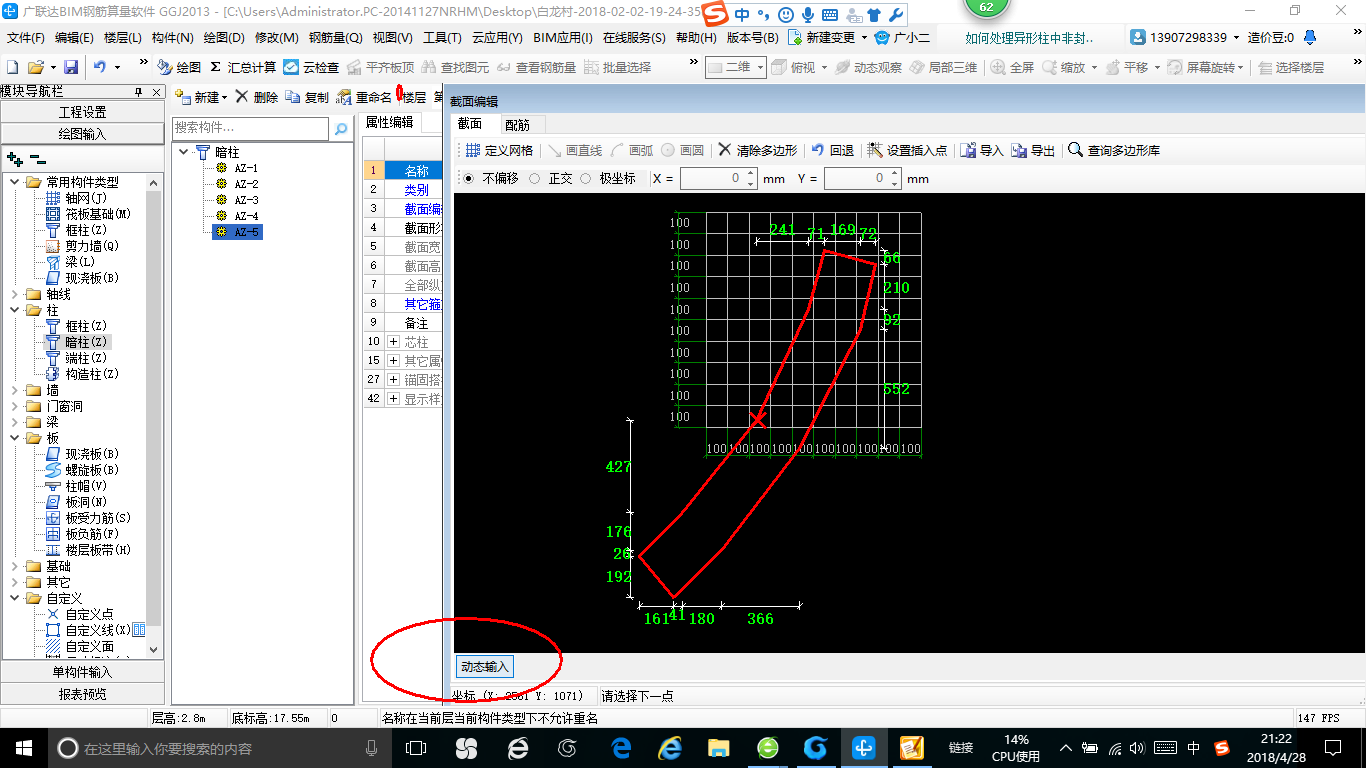The width and height of the screenshot is (1366, 768).
Task: Open 单构件输入 navigation section
Action: (83, 672)
